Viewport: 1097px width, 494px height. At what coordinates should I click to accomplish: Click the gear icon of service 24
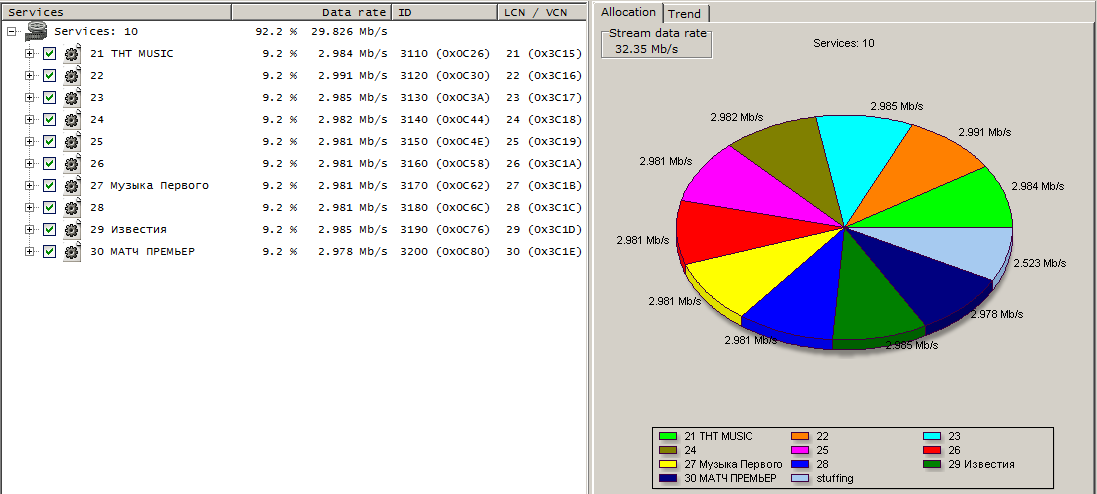(71, 120)
